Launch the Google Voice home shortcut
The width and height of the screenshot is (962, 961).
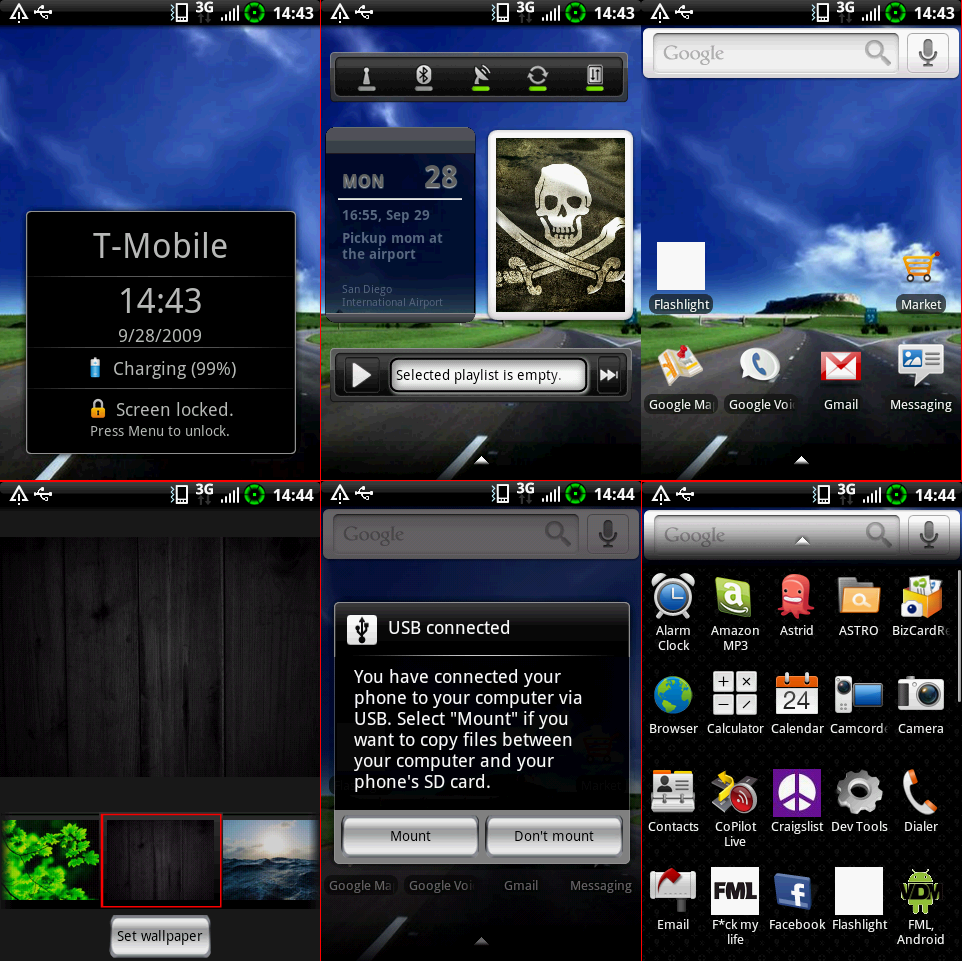(761, 379)
